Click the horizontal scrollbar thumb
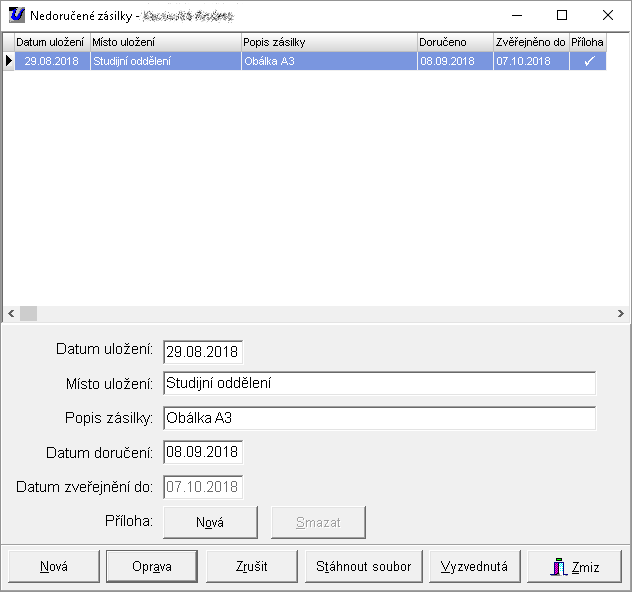This screenshot has width=632, height=592. point(28,313)
